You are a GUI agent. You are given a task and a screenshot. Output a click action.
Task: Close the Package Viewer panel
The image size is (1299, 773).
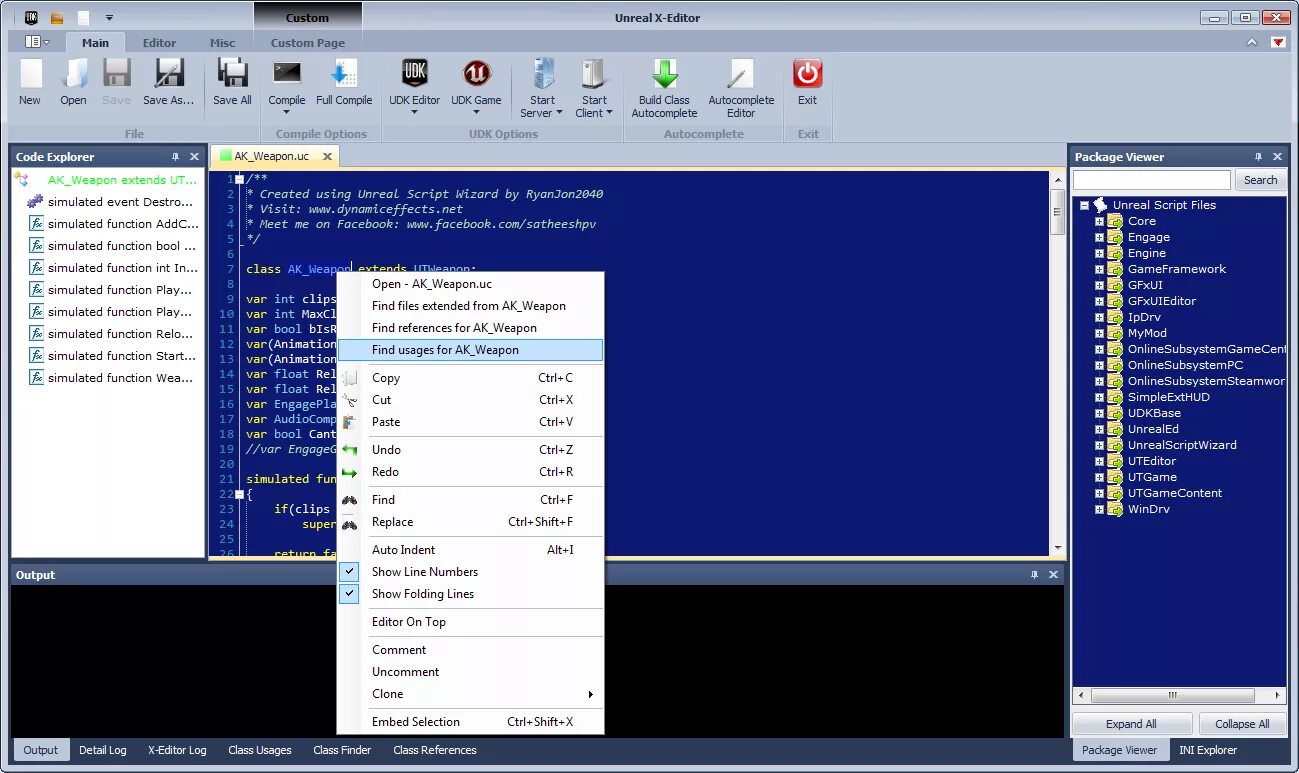click(x=1277, y=157)
